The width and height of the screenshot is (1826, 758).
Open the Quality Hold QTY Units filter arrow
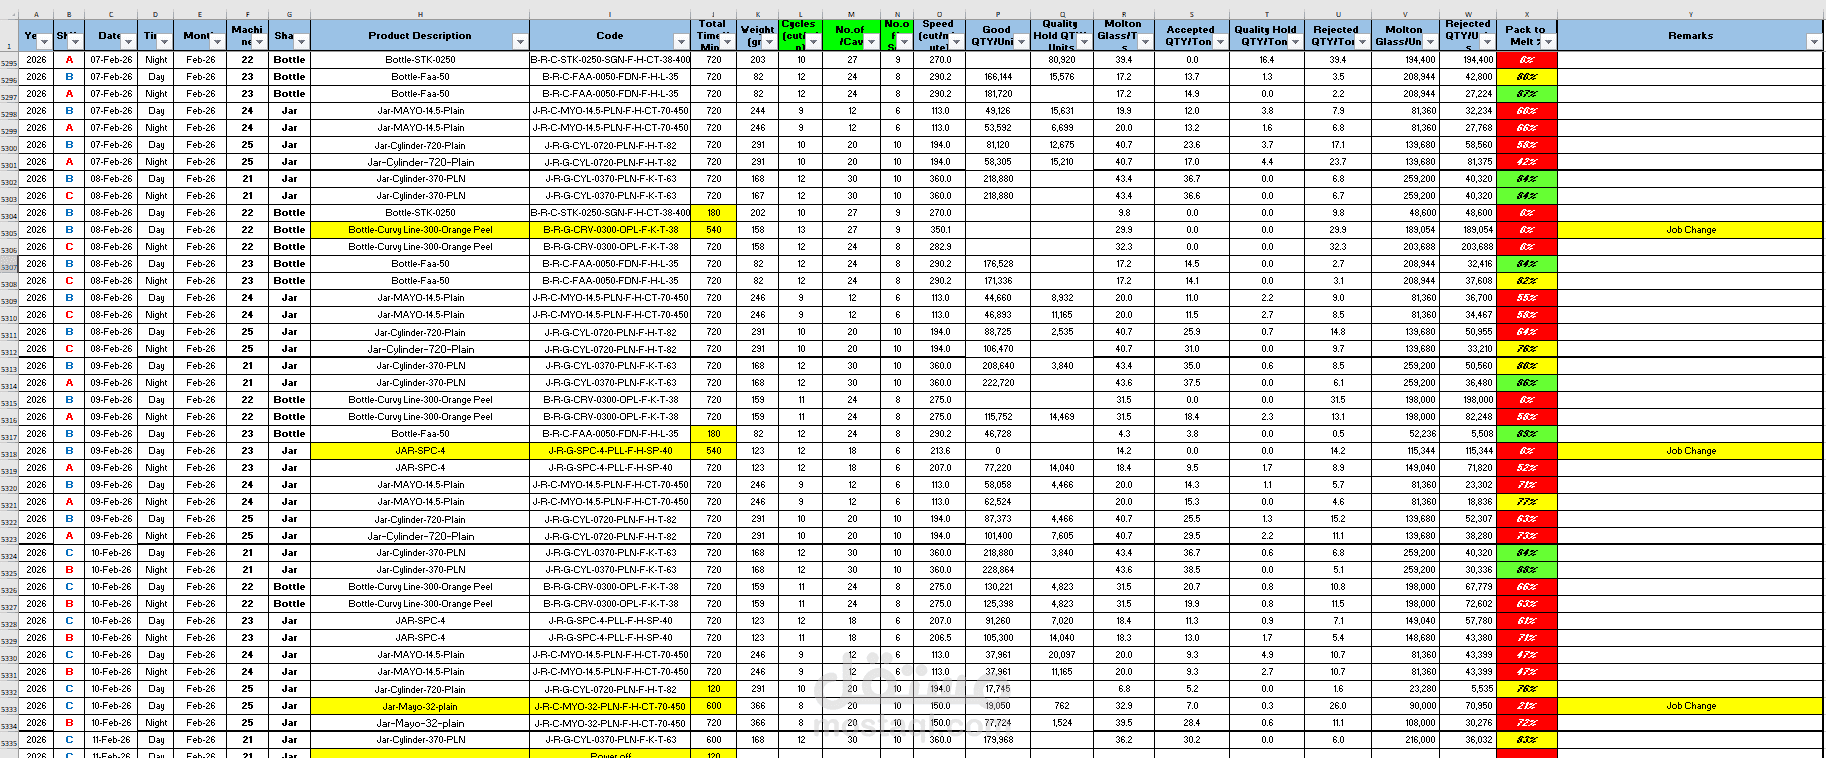[x=1084, y=42]
